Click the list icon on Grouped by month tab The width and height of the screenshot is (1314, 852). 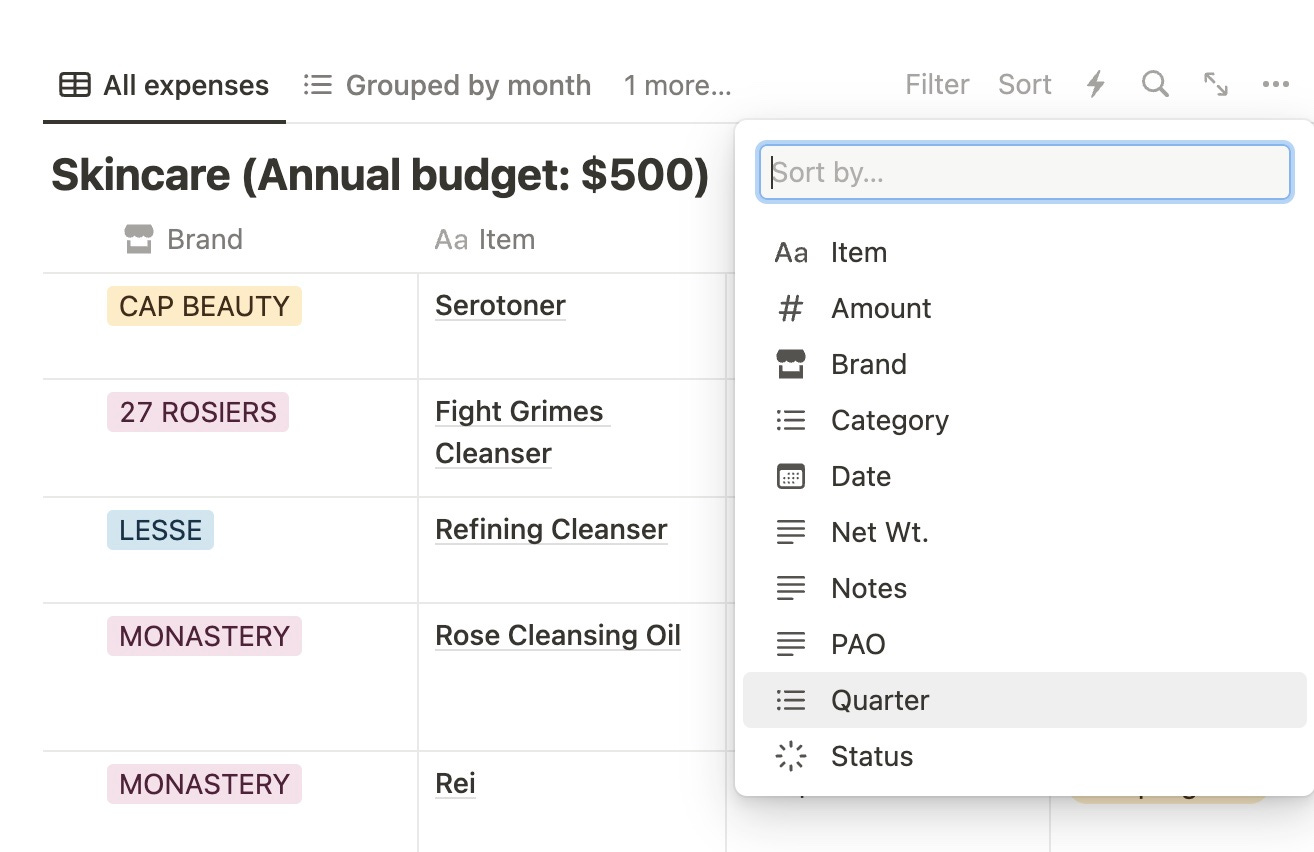317,85
